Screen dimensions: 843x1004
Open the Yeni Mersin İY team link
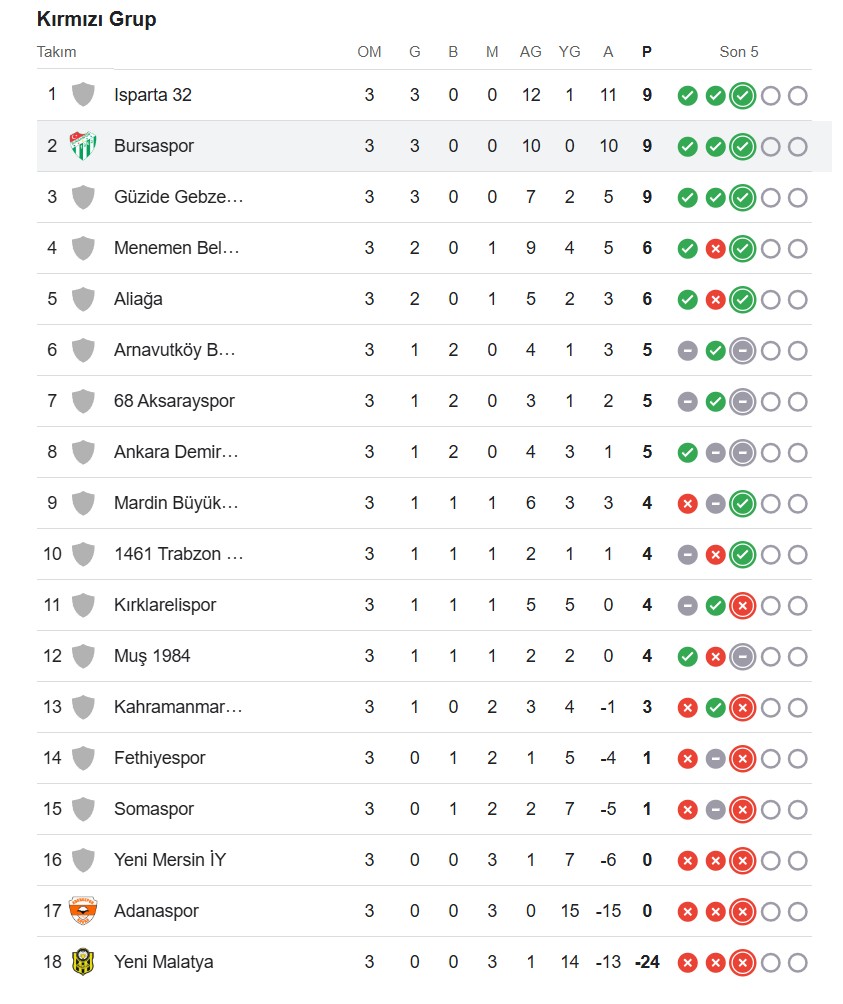click(170, 859)
